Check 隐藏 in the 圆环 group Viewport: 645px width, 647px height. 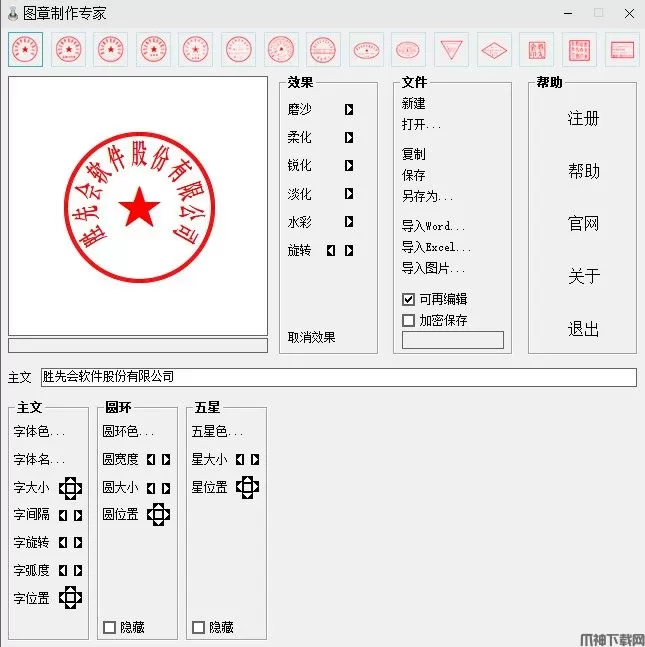[x=109, y=627]
